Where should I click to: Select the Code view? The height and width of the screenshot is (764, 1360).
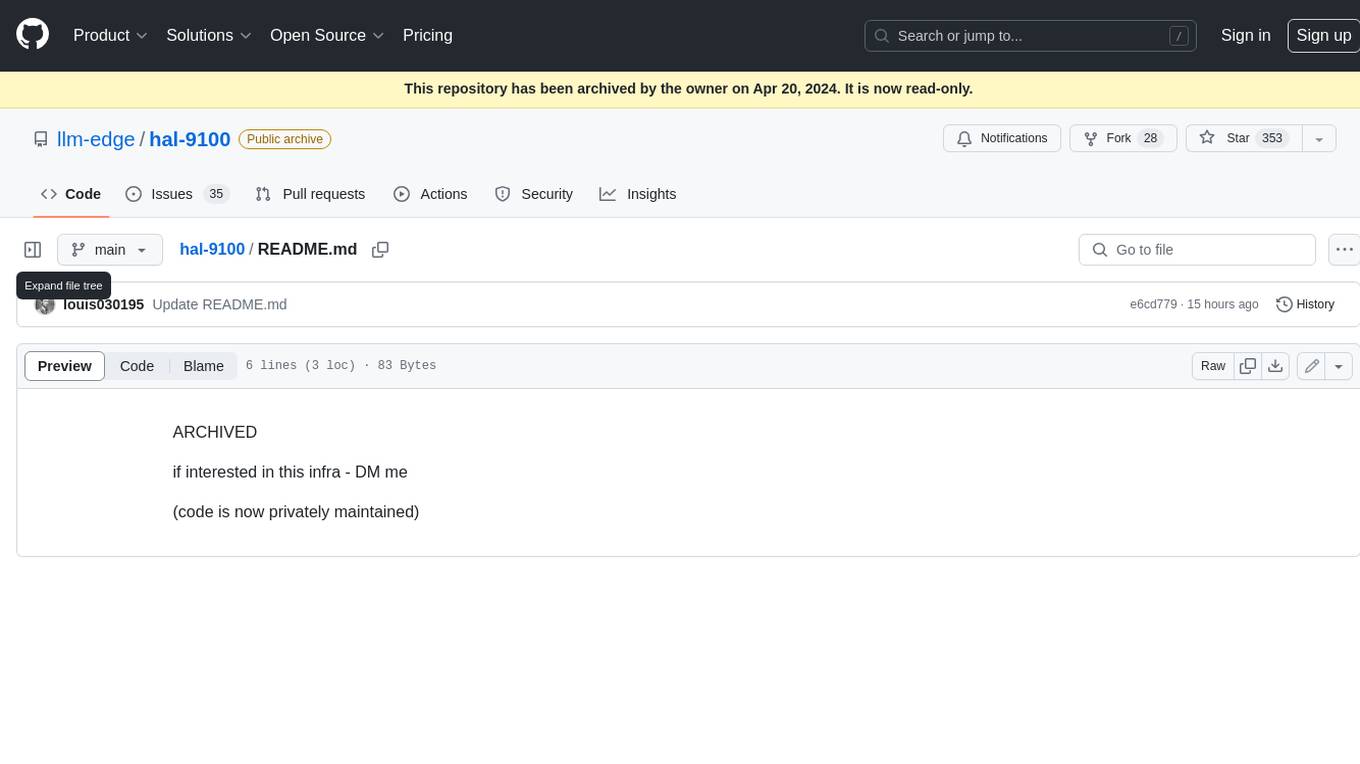137,366
